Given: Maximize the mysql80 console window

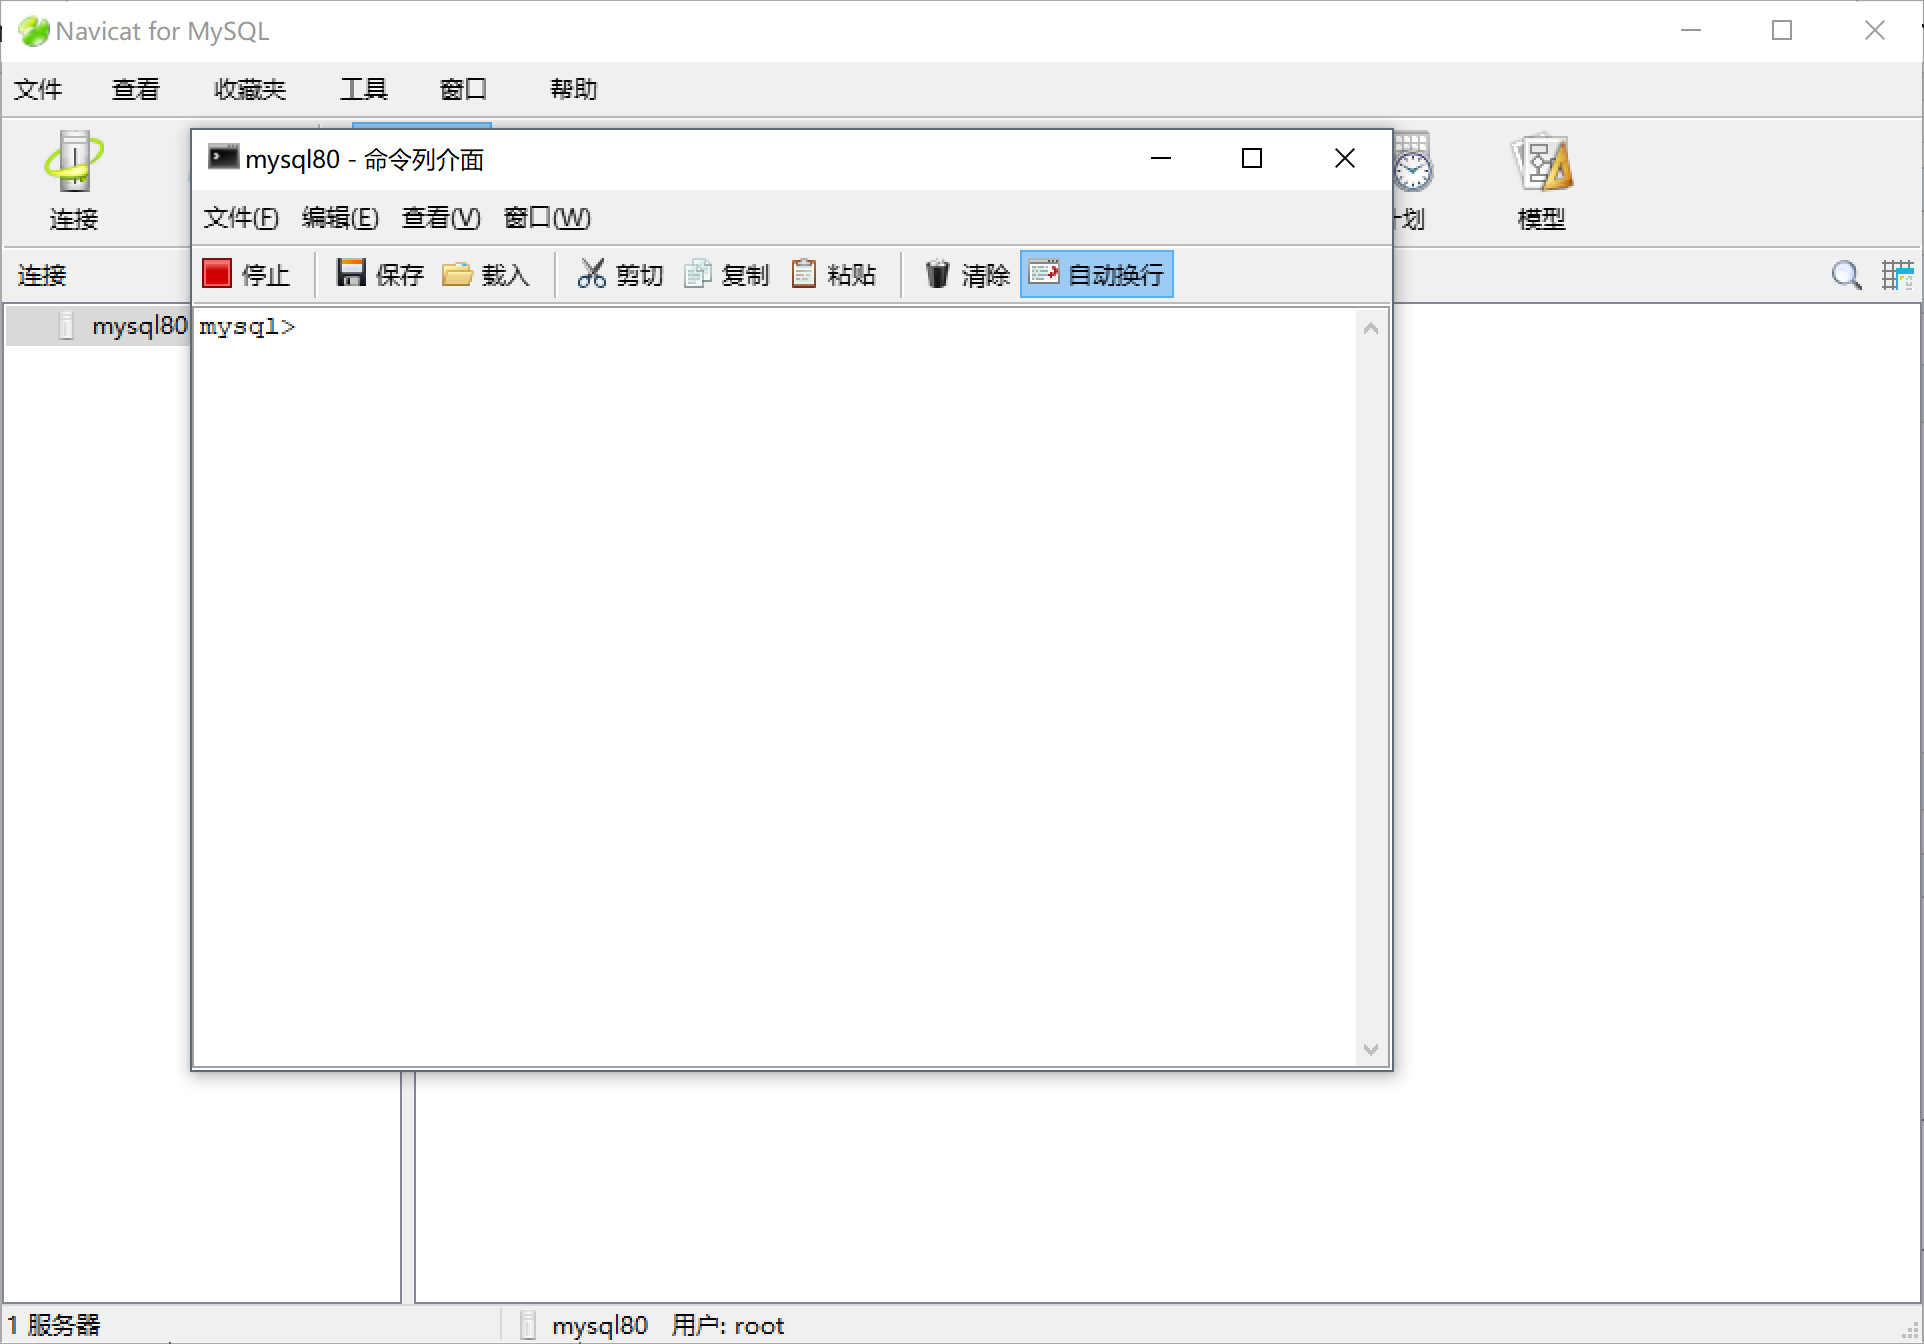Looking at the screenshot, I should [1251, 158].
